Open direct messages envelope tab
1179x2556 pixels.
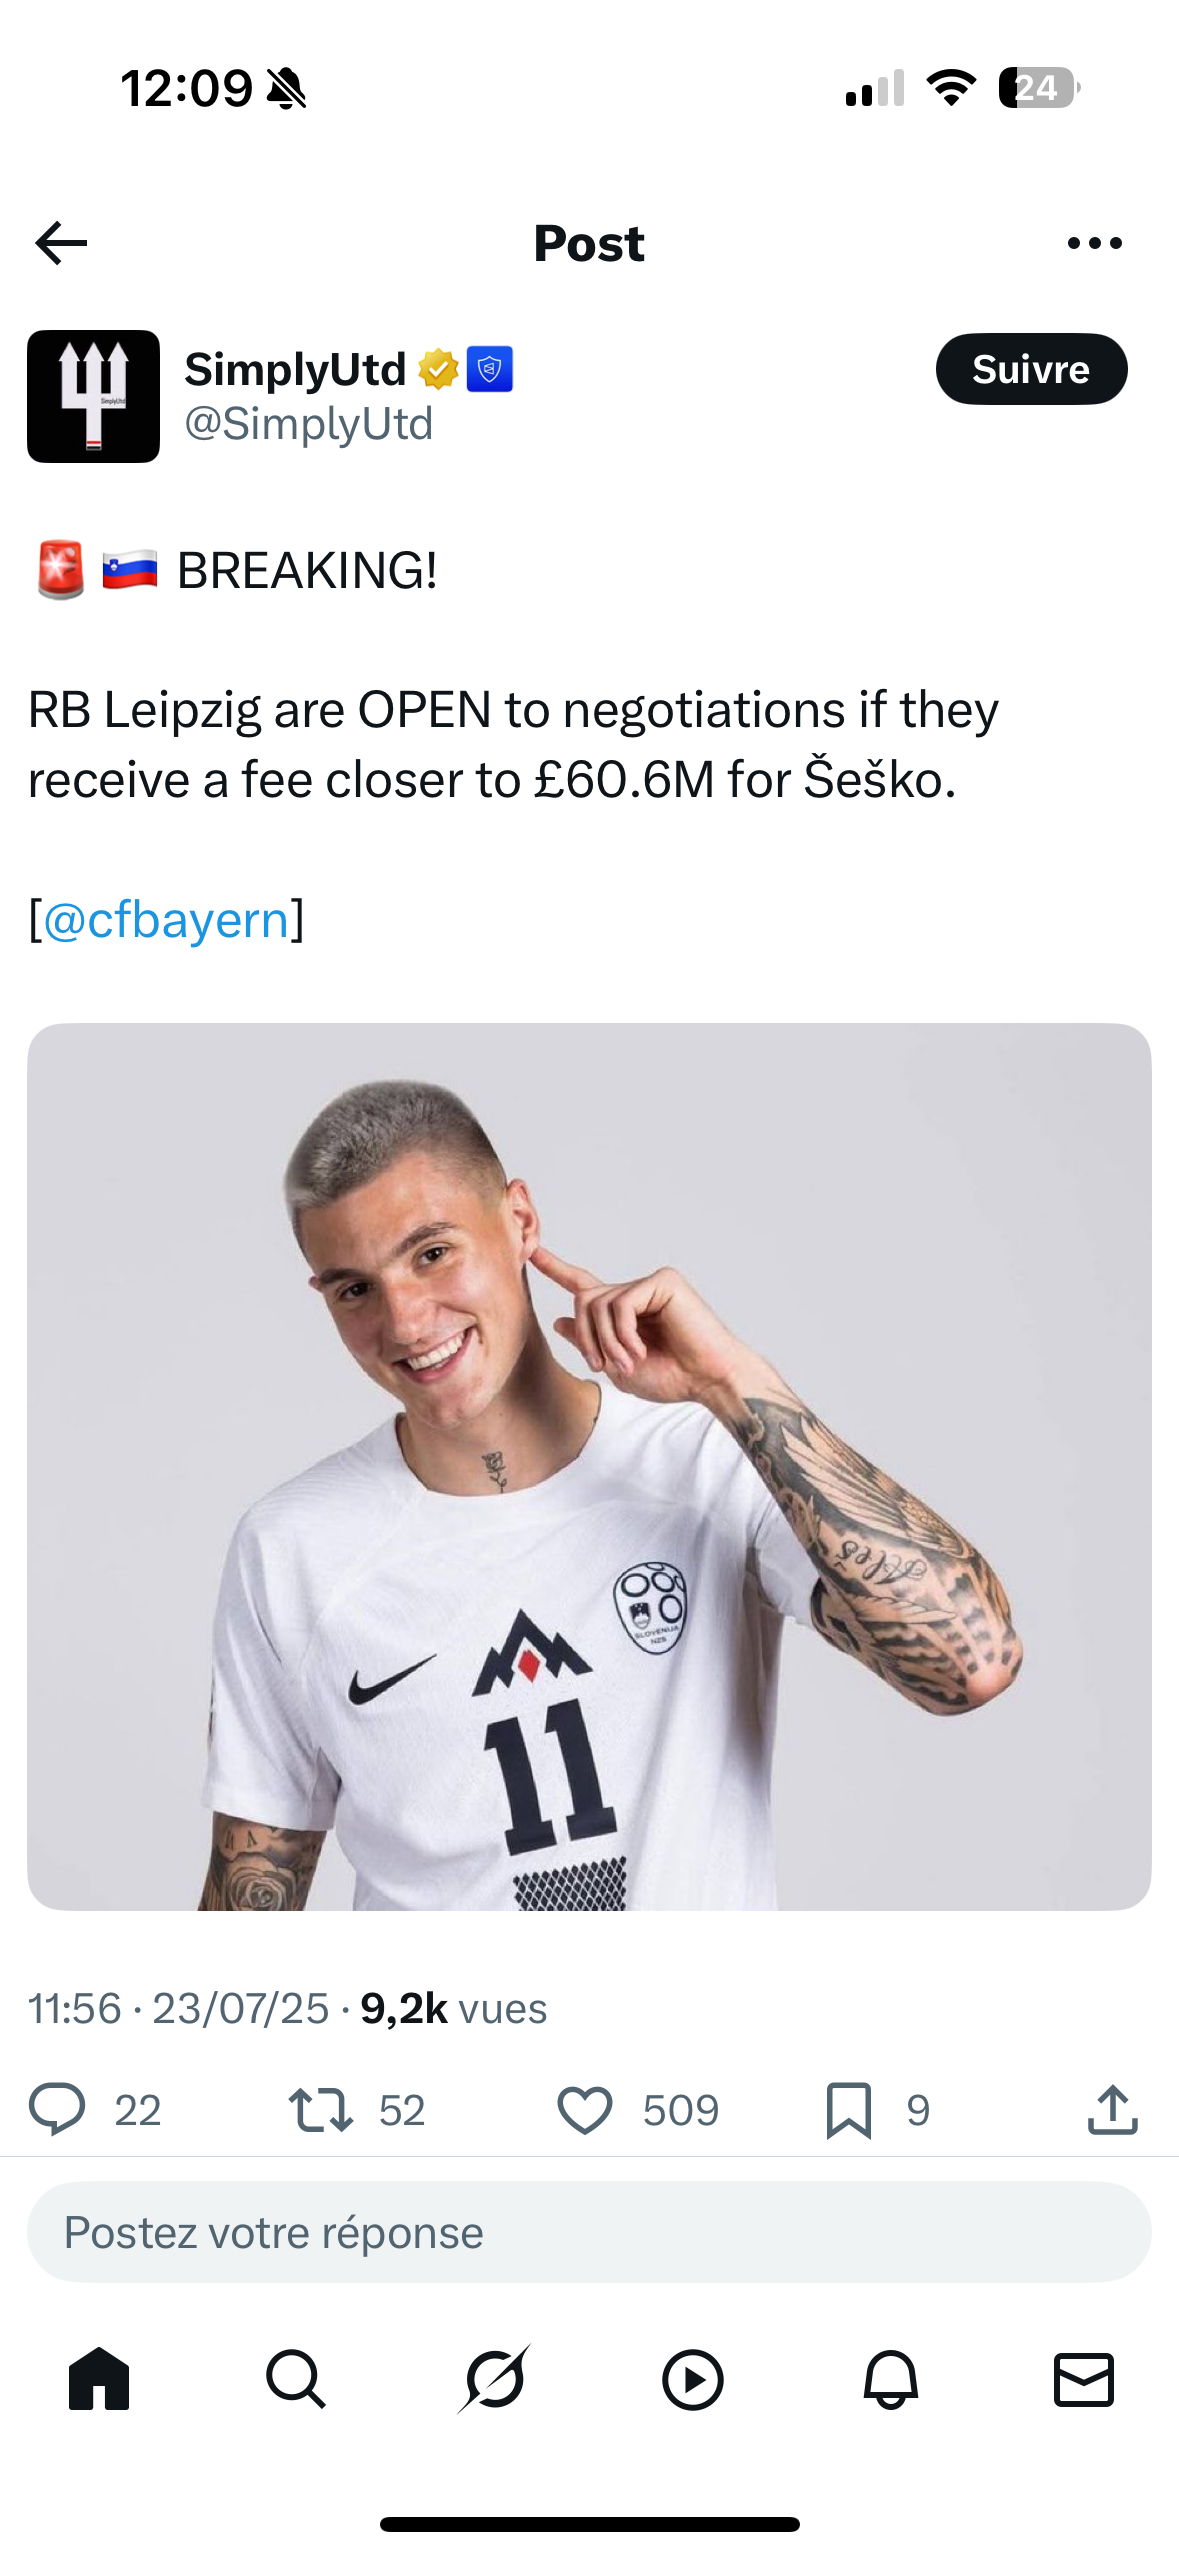pyautogui.click(x=1084, y=2379)
